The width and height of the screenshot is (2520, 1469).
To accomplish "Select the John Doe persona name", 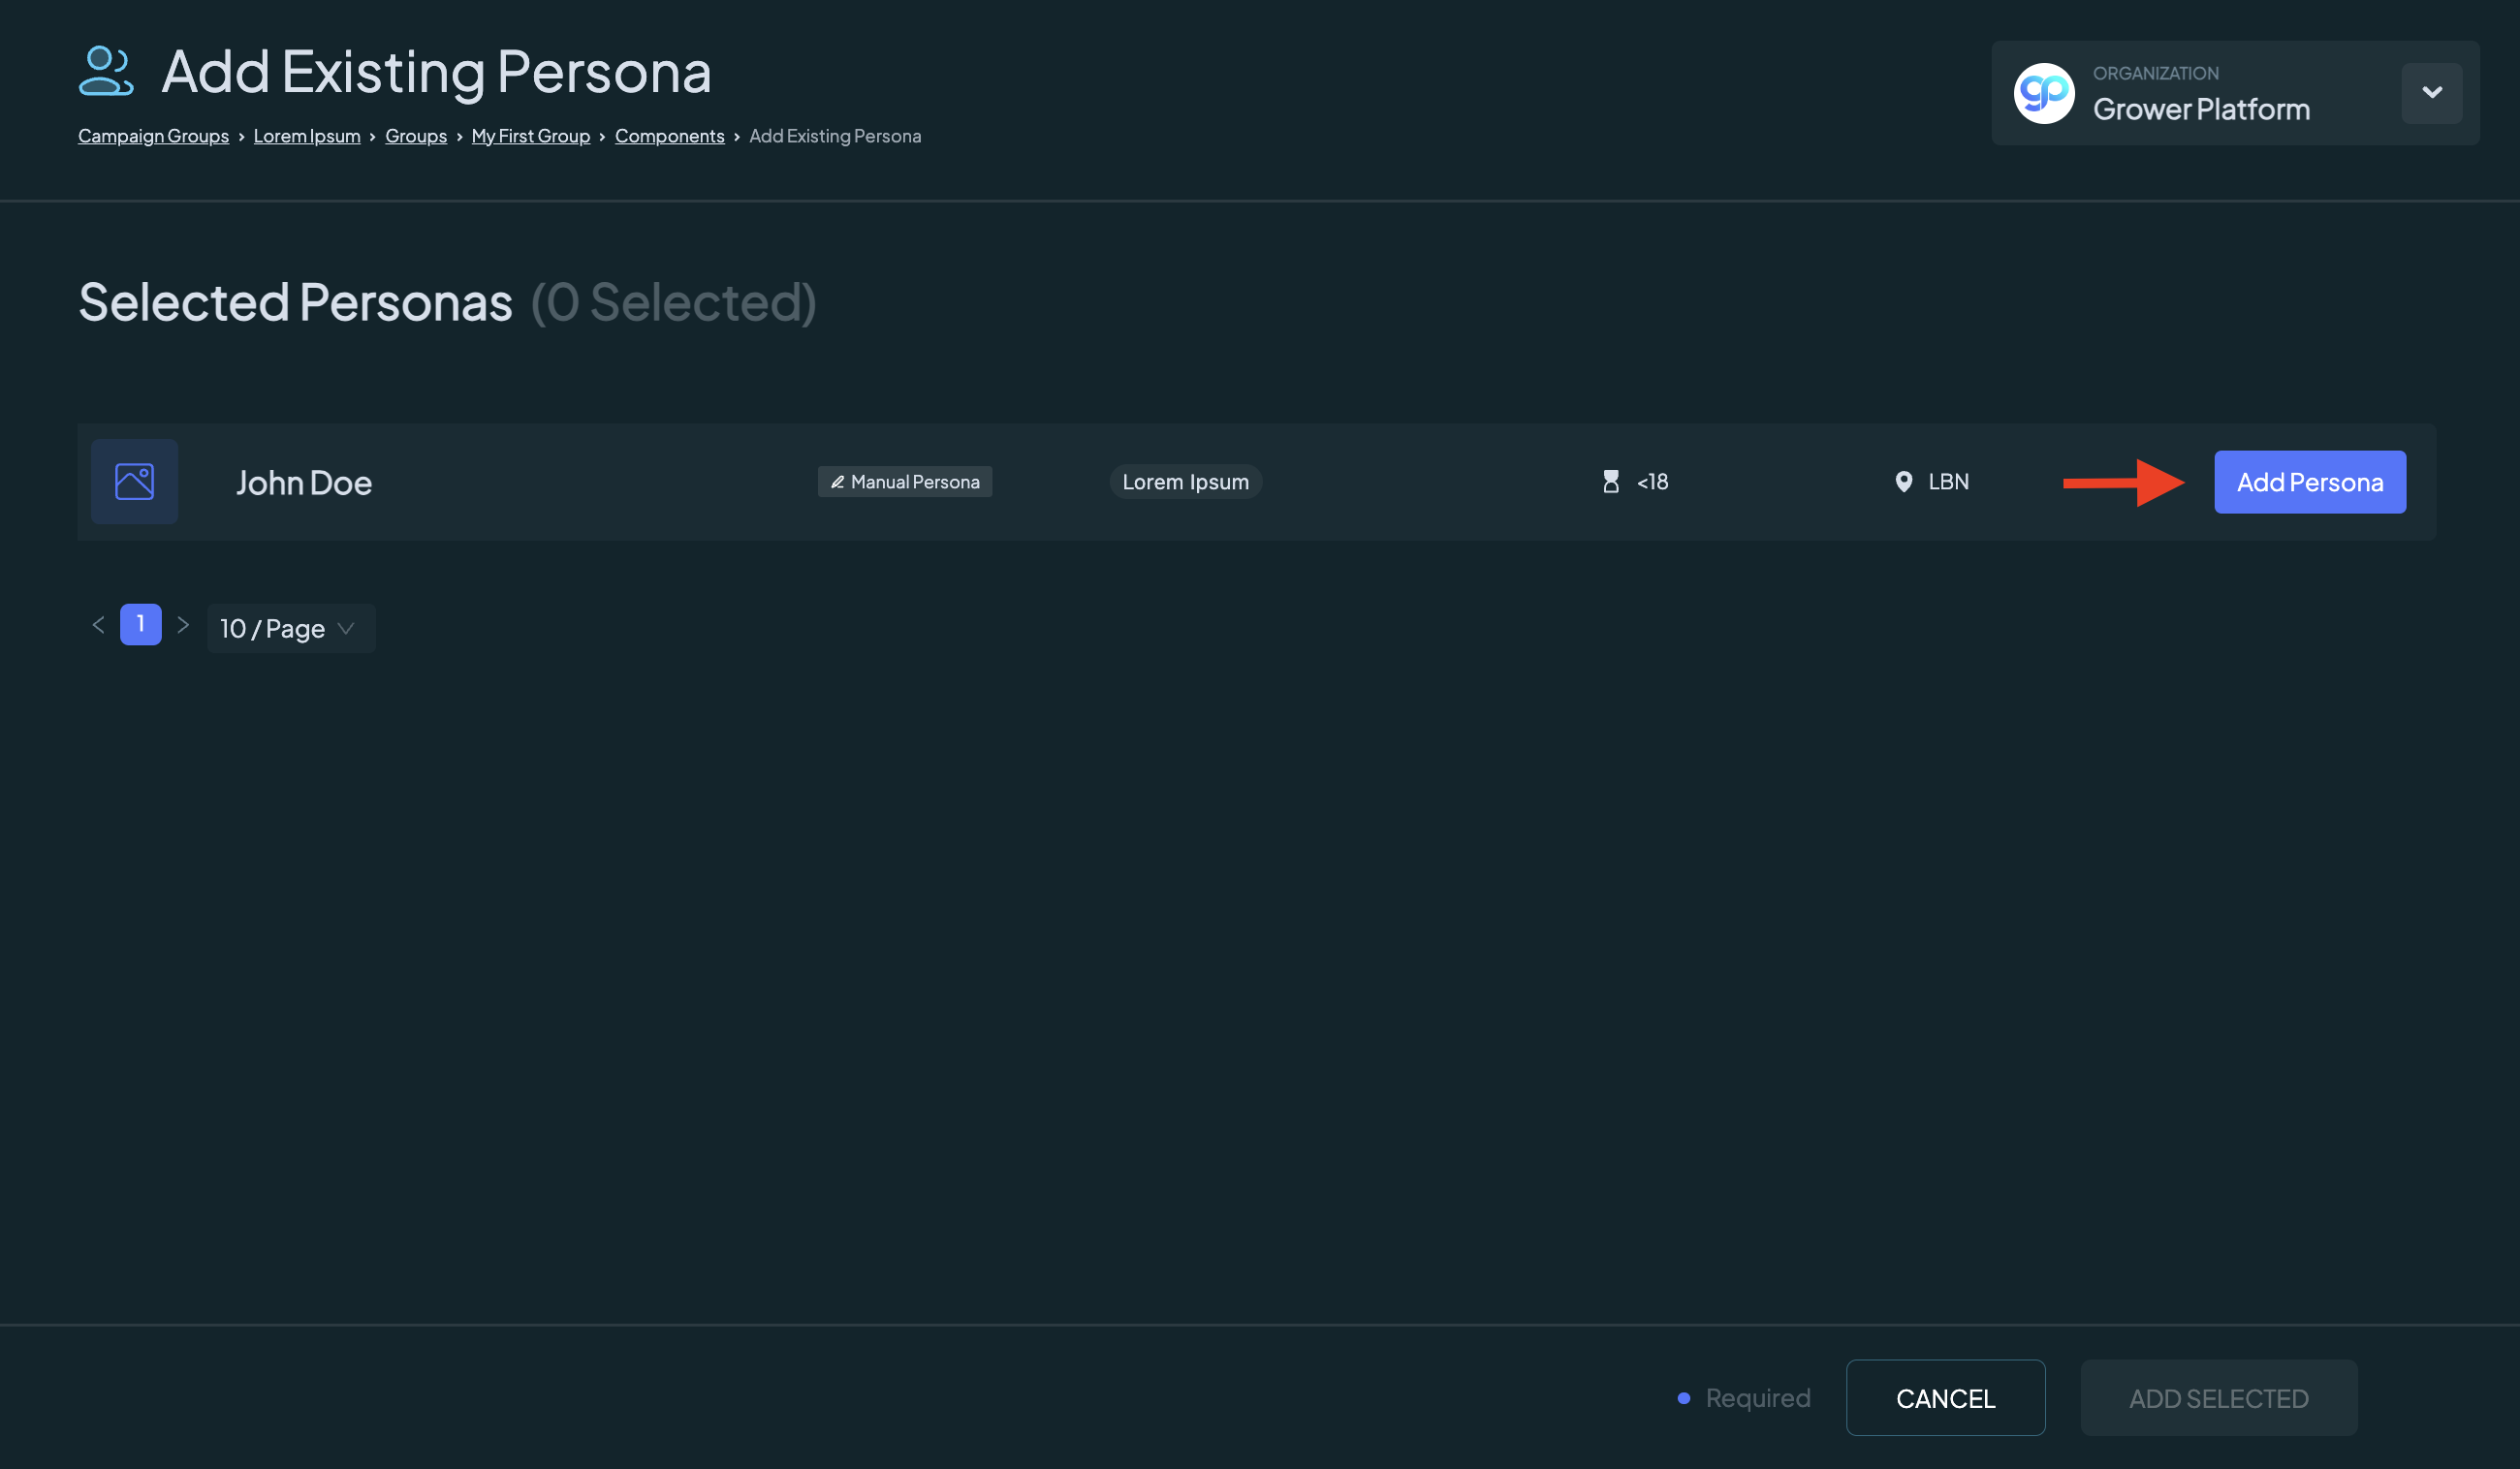I will 304,483.
